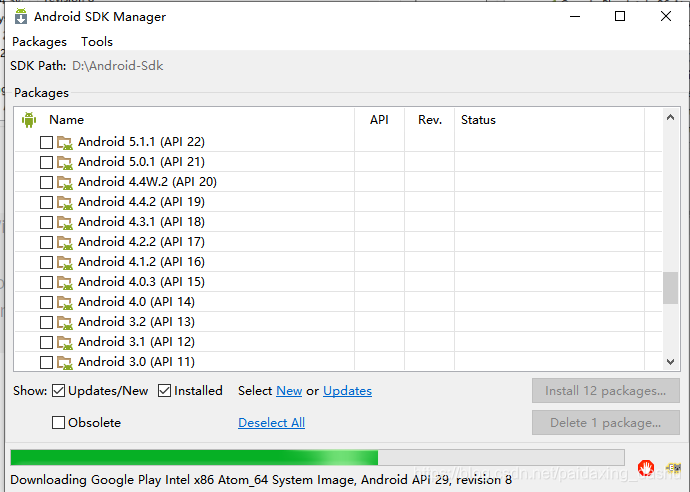Click the scrollbar down arrow in package list
690x492 pixels.
670,362
